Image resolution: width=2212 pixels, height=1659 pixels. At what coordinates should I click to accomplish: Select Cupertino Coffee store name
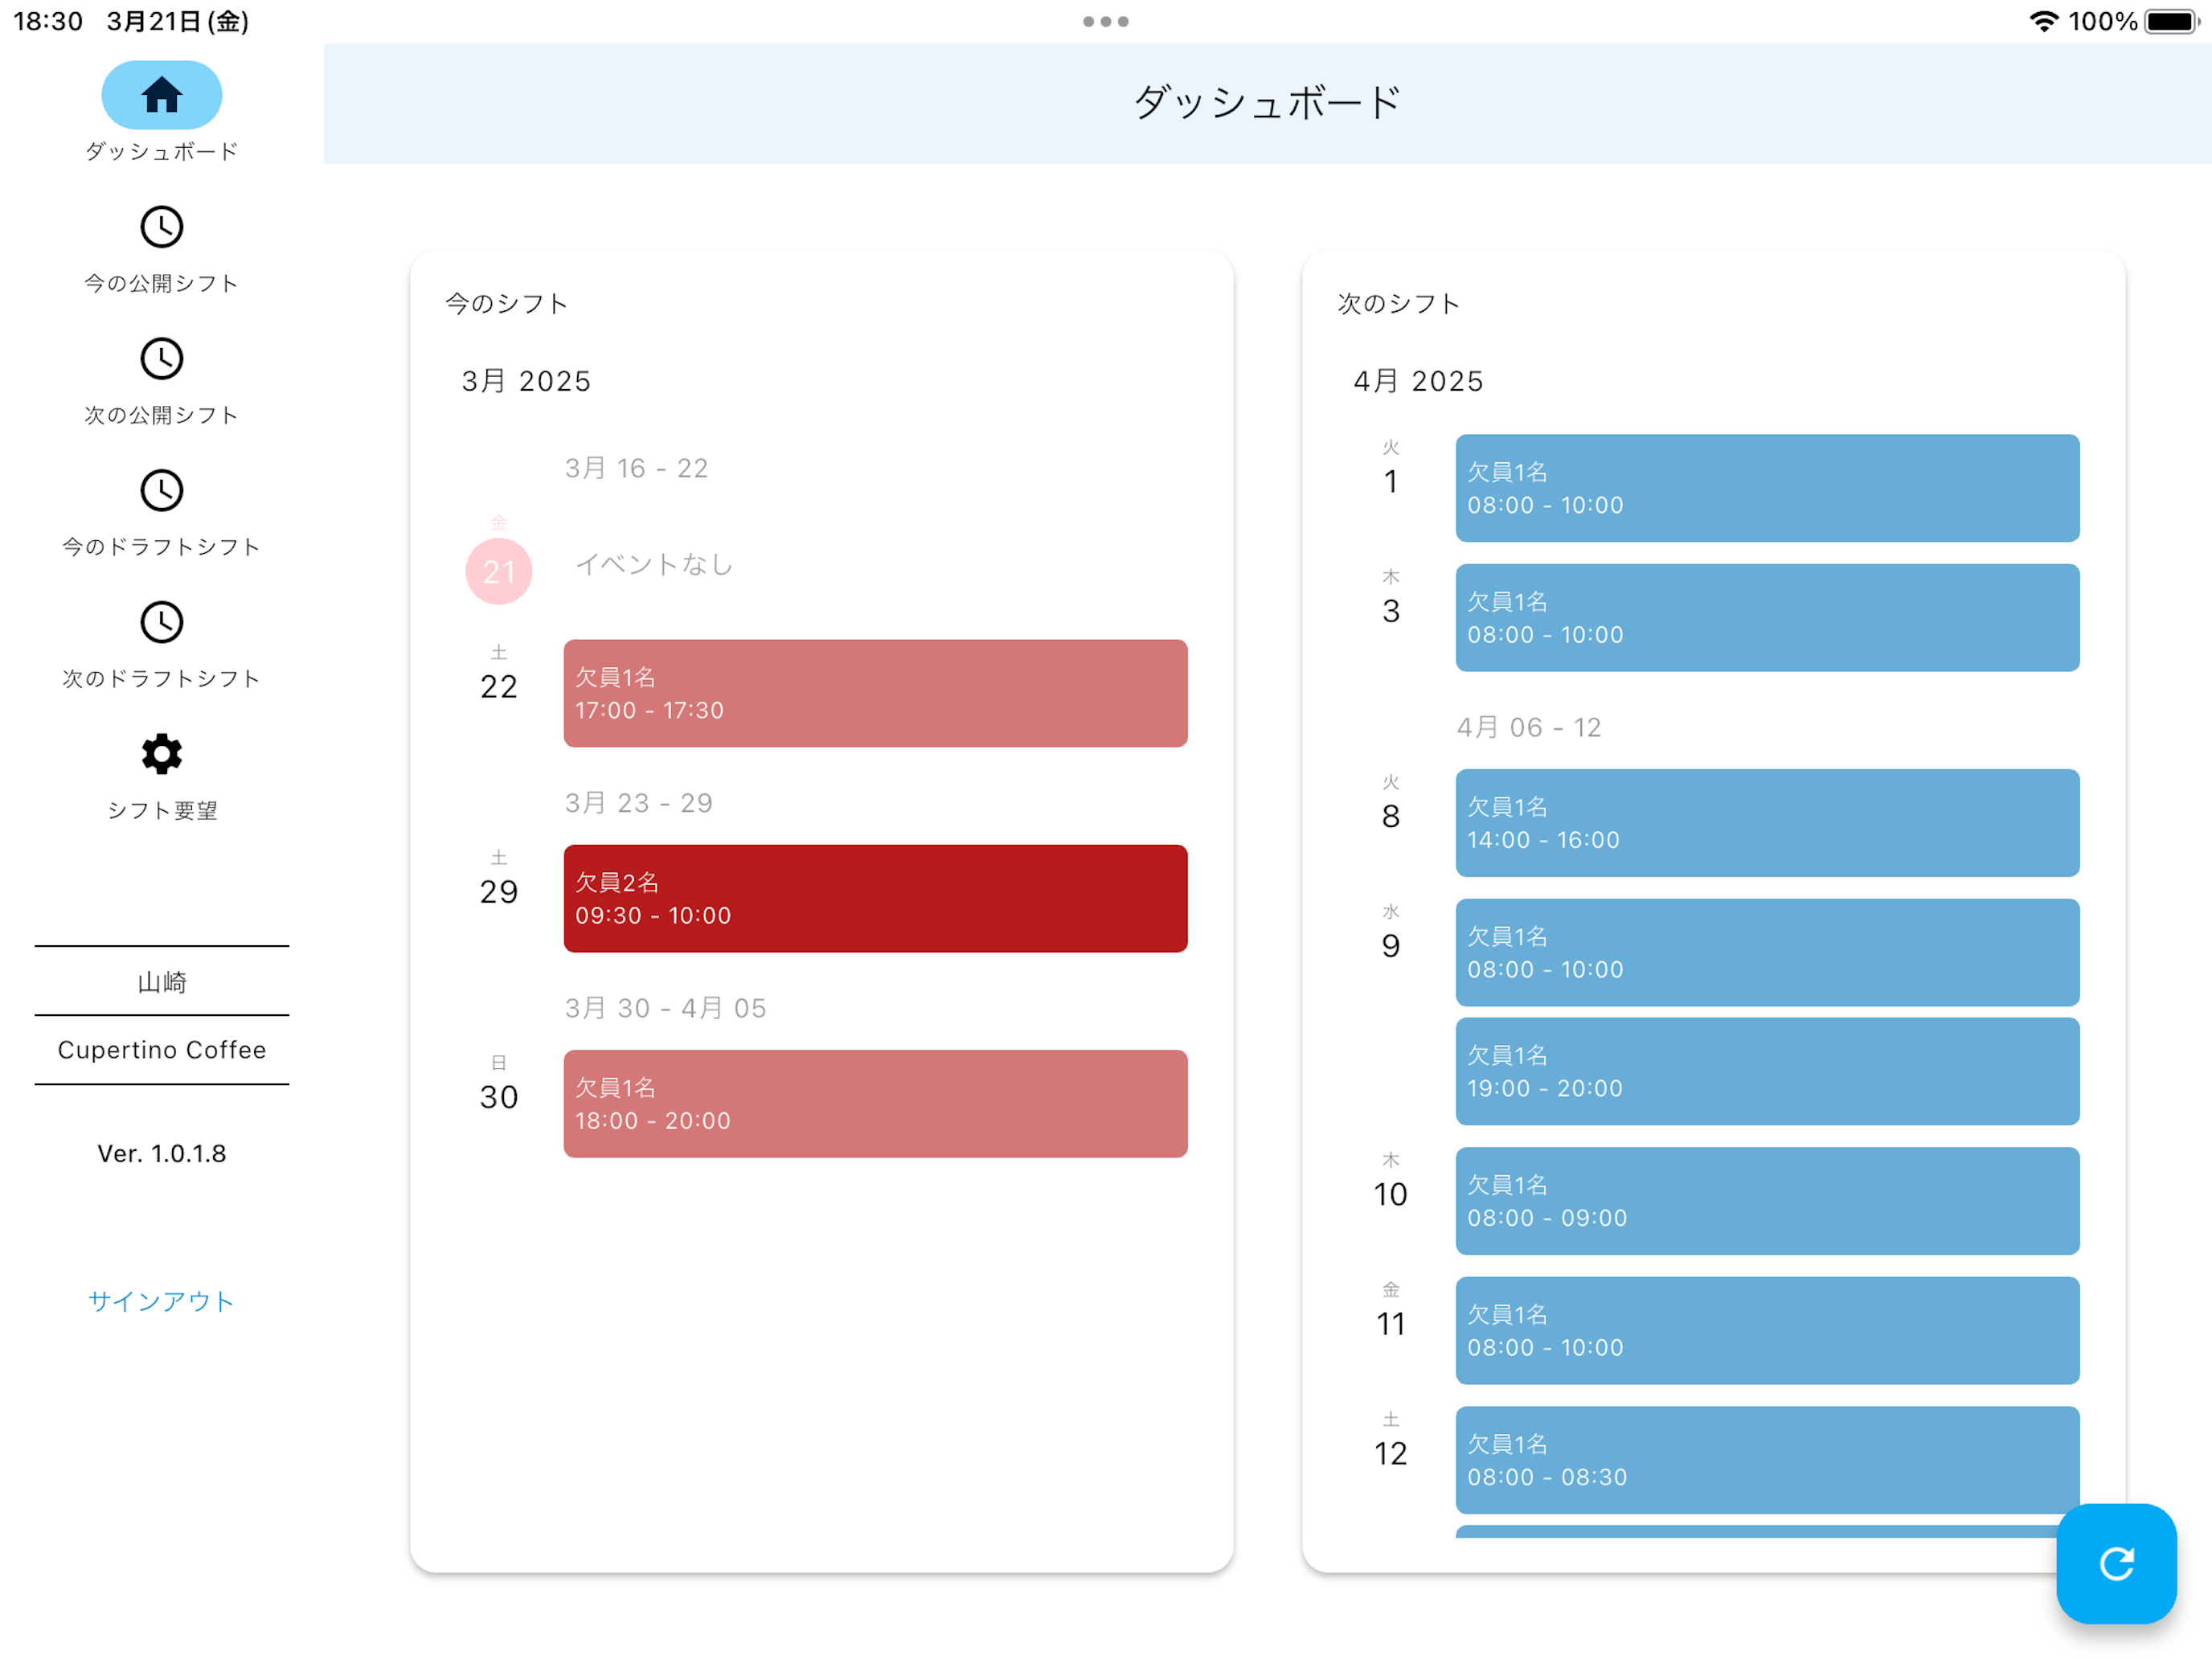click(161, 1050)
